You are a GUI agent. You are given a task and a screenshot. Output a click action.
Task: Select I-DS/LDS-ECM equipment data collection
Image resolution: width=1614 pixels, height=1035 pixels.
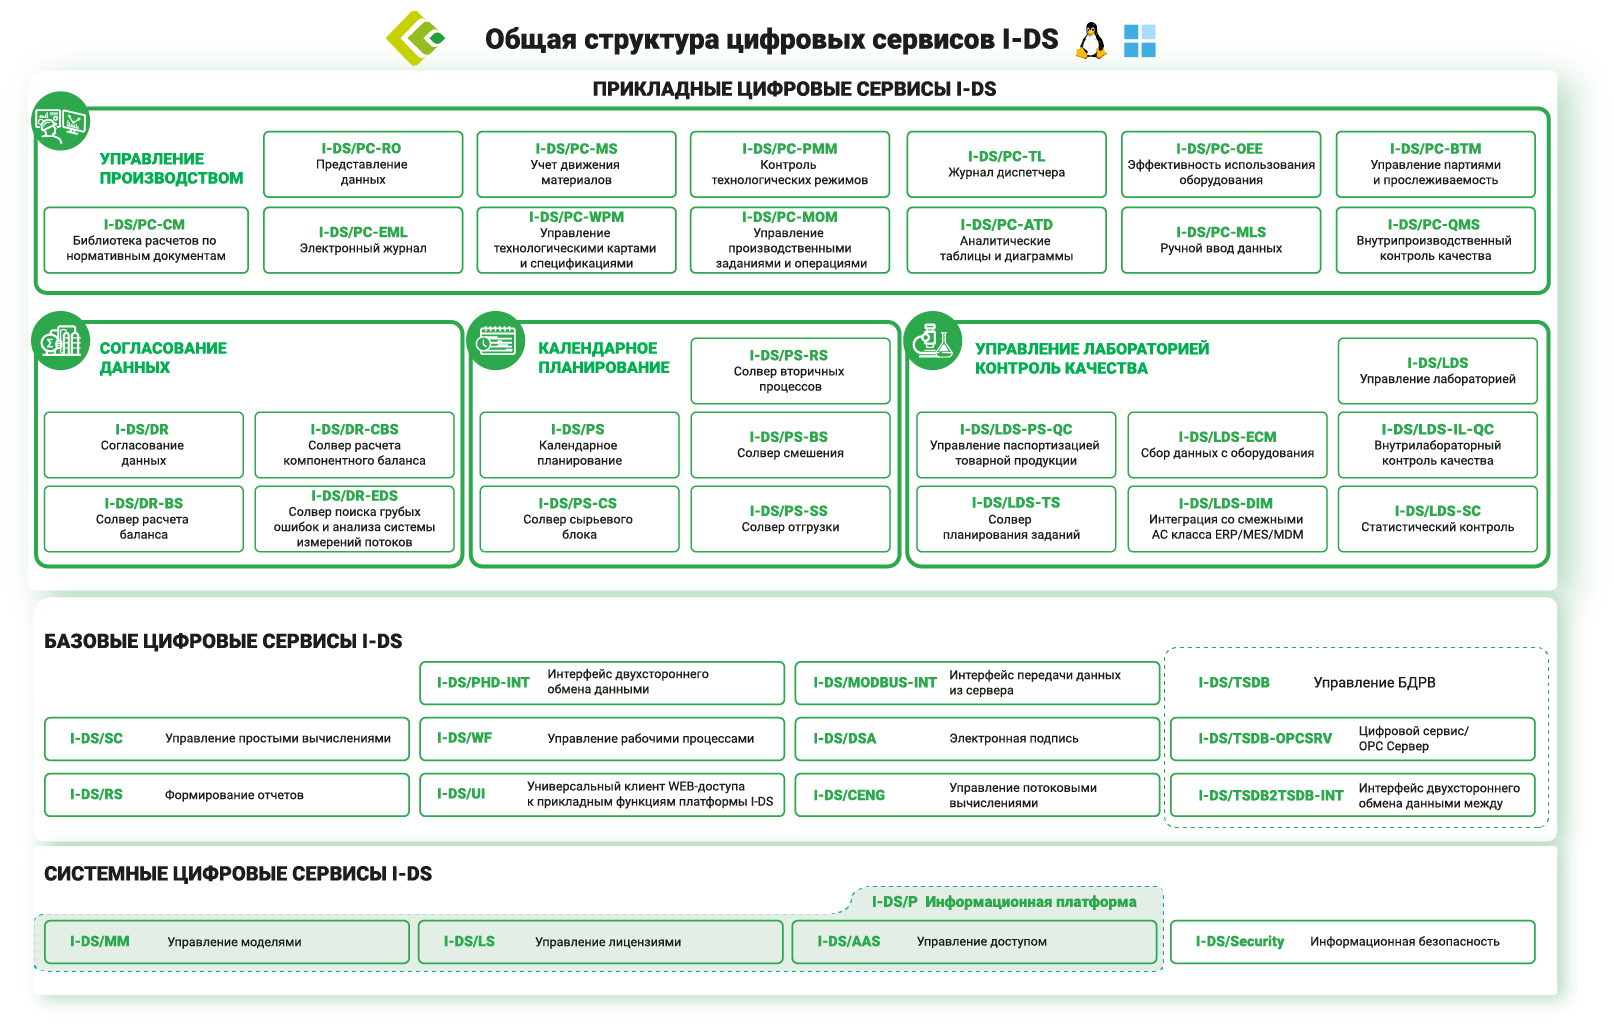(1227, 445)
